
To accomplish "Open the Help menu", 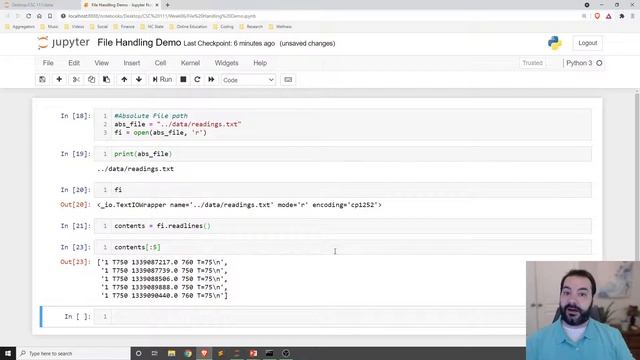I will tap(260, 63).
